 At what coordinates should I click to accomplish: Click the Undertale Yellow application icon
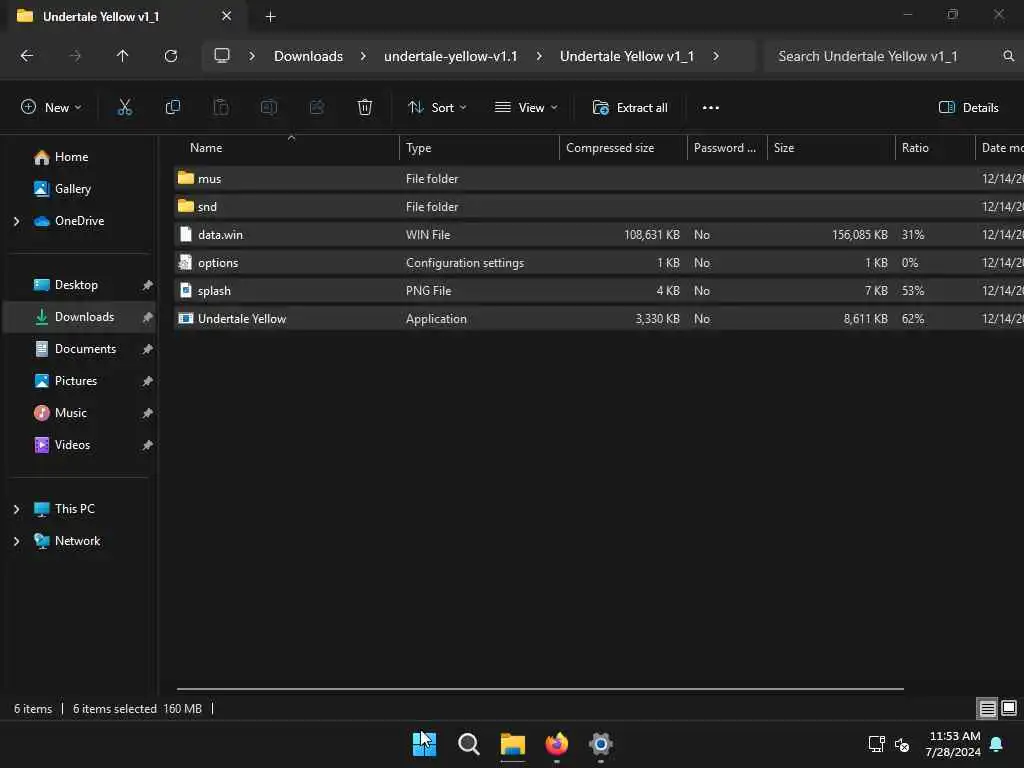(x=186, y=319)
